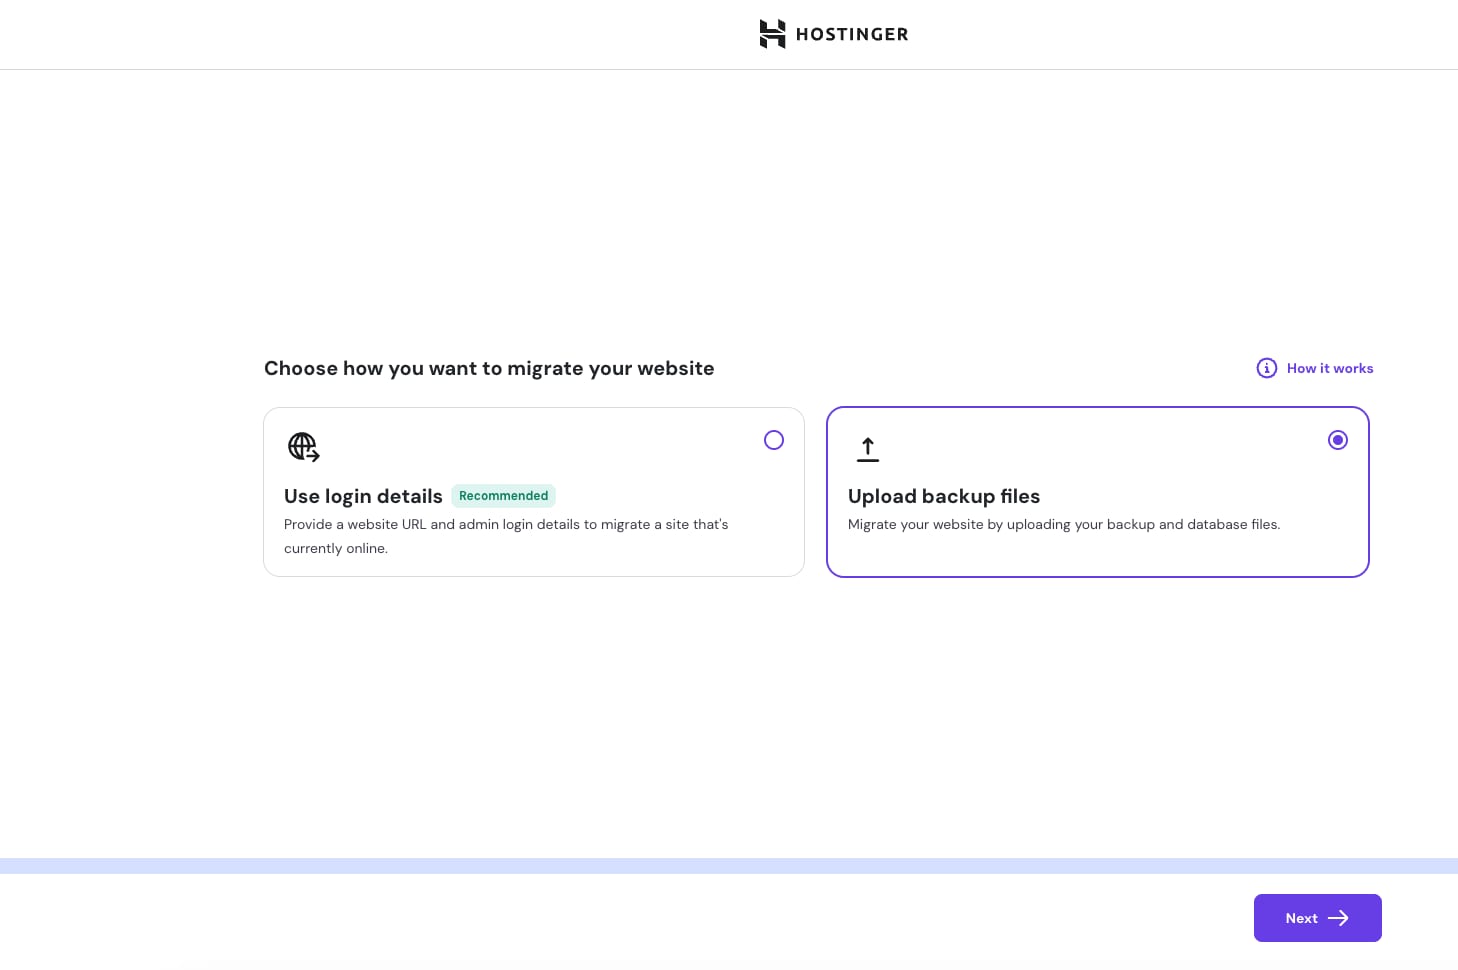Click the Upload backup files title
This screenshot has height=970, width=1458.
click(943, 496)
